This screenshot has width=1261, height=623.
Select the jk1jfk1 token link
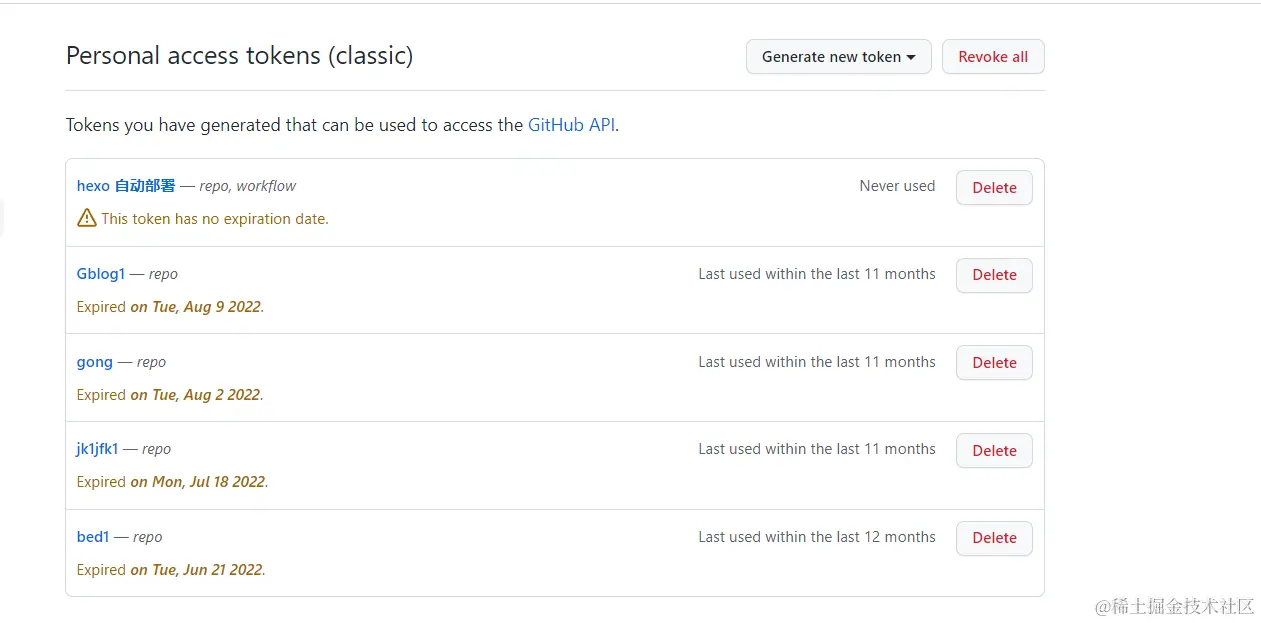[x=97, y=449]
